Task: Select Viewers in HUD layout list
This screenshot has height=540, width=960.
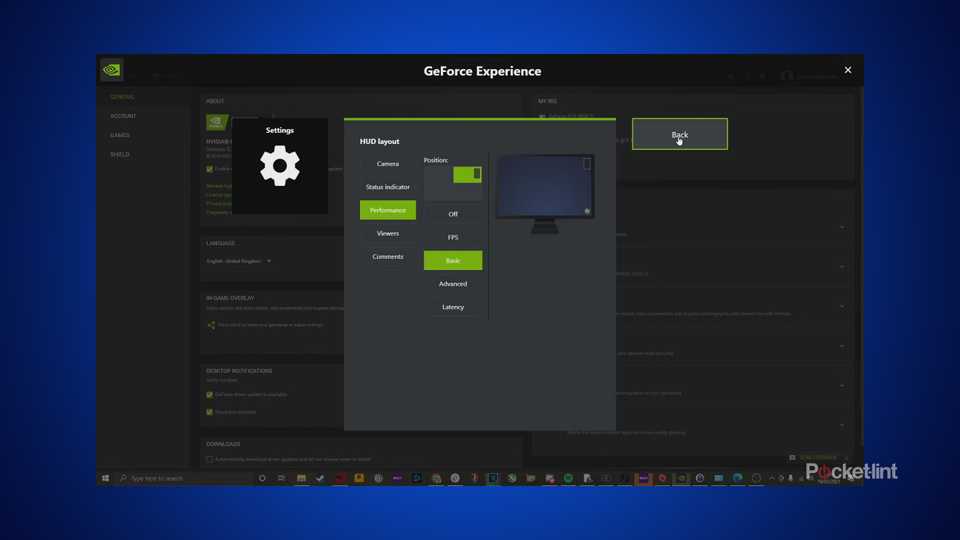Action: tap(388, 233)
